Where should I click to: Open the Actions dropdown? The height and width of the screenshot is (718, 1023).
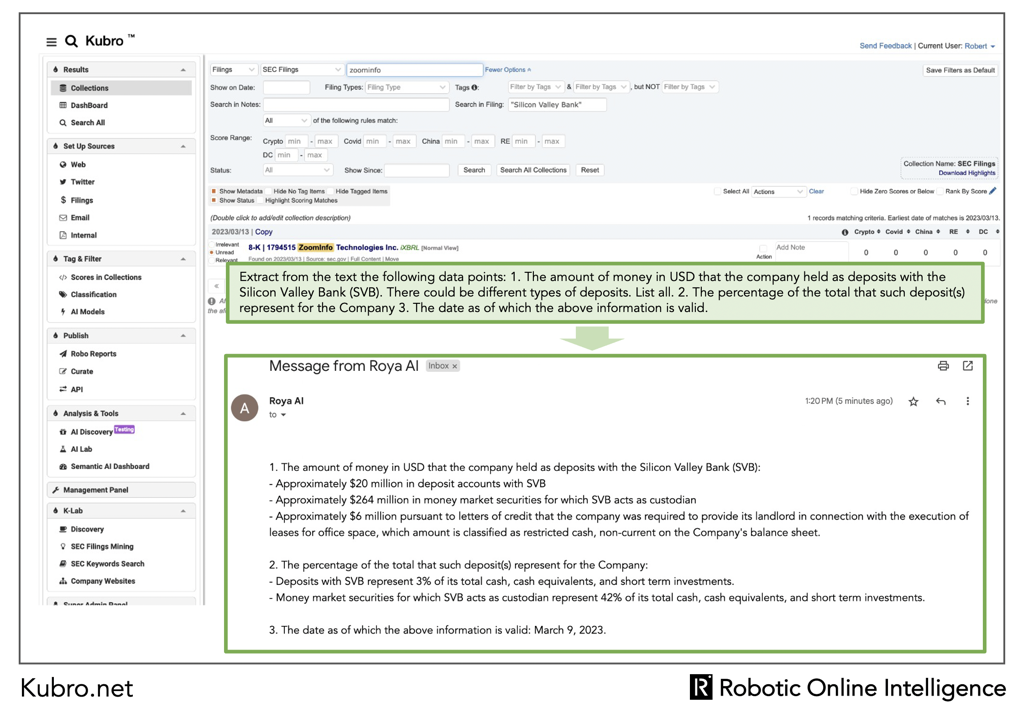pyautogui.click(x=778, y=192)
